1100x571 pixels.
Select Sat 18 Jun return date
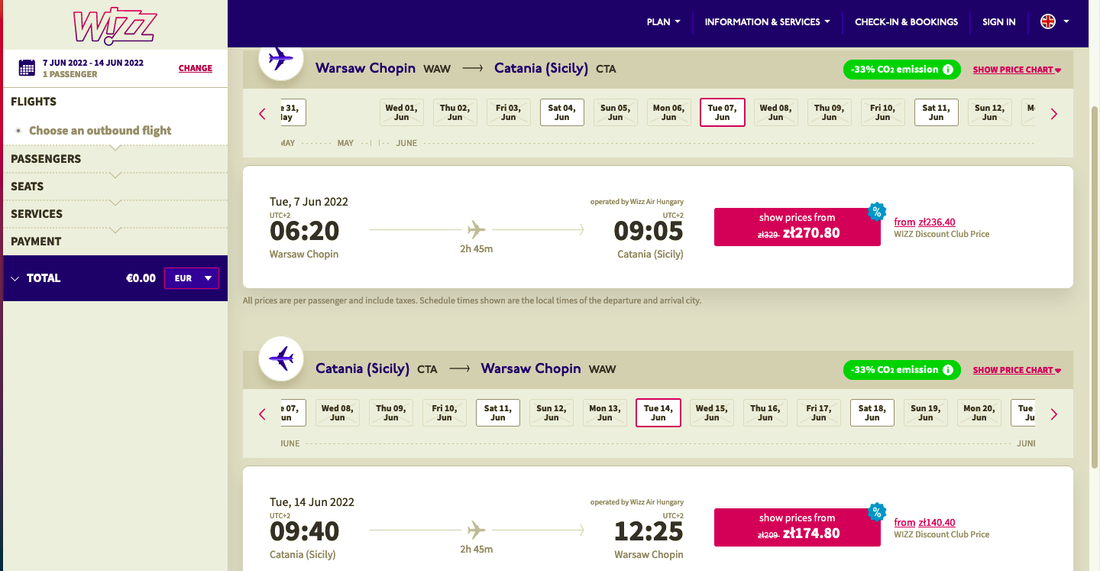tap(872, 413)
